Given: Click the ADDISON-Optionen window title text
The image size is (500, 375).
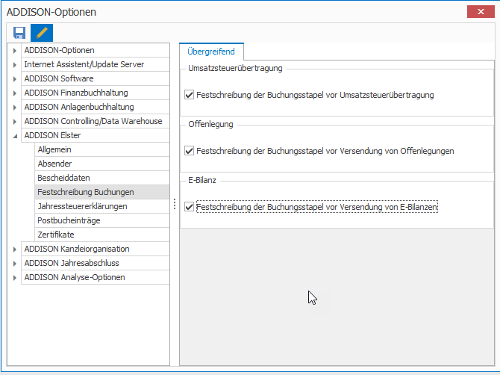Looking at the screenshot, I should click(x=51, y=12).
